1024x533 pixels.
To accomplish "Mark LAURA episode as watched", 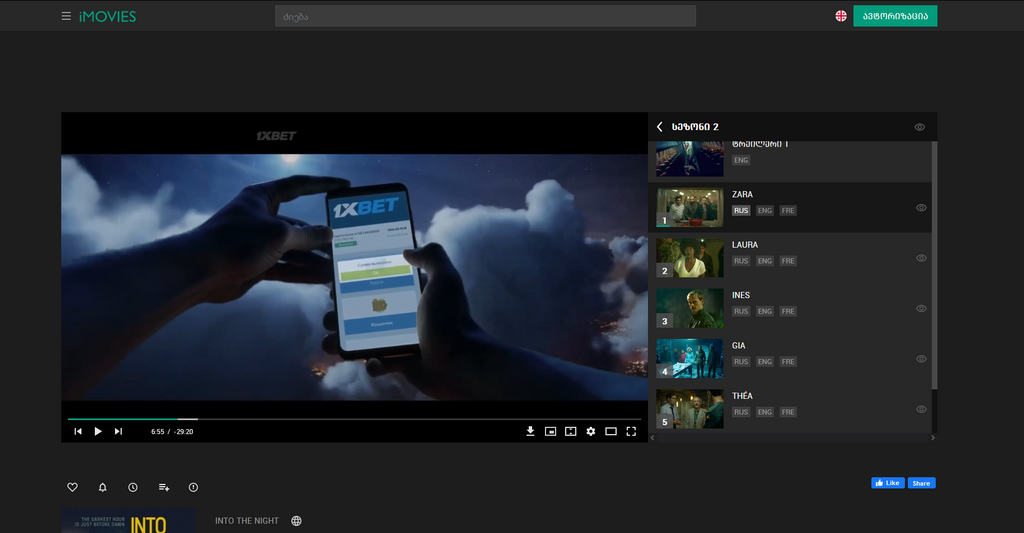I will pos(921,258).
